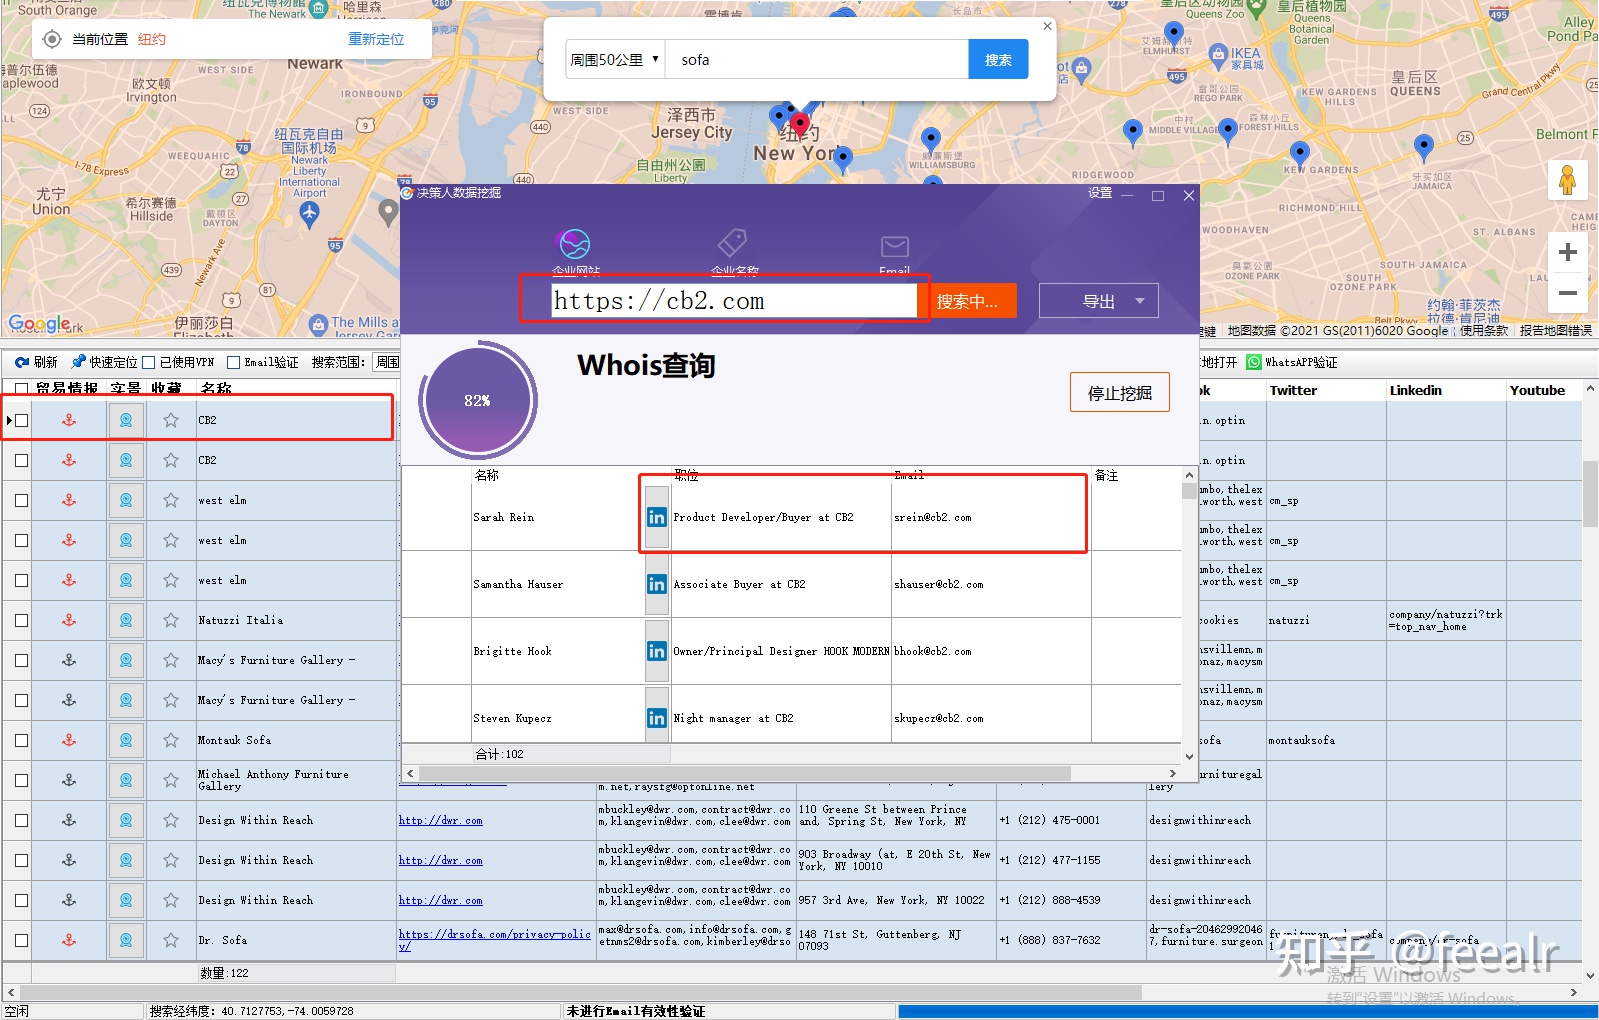Open 设置 in the data mining window
The width and height of the screenshot is (1599, 1020).
(x=1099, y=193)
